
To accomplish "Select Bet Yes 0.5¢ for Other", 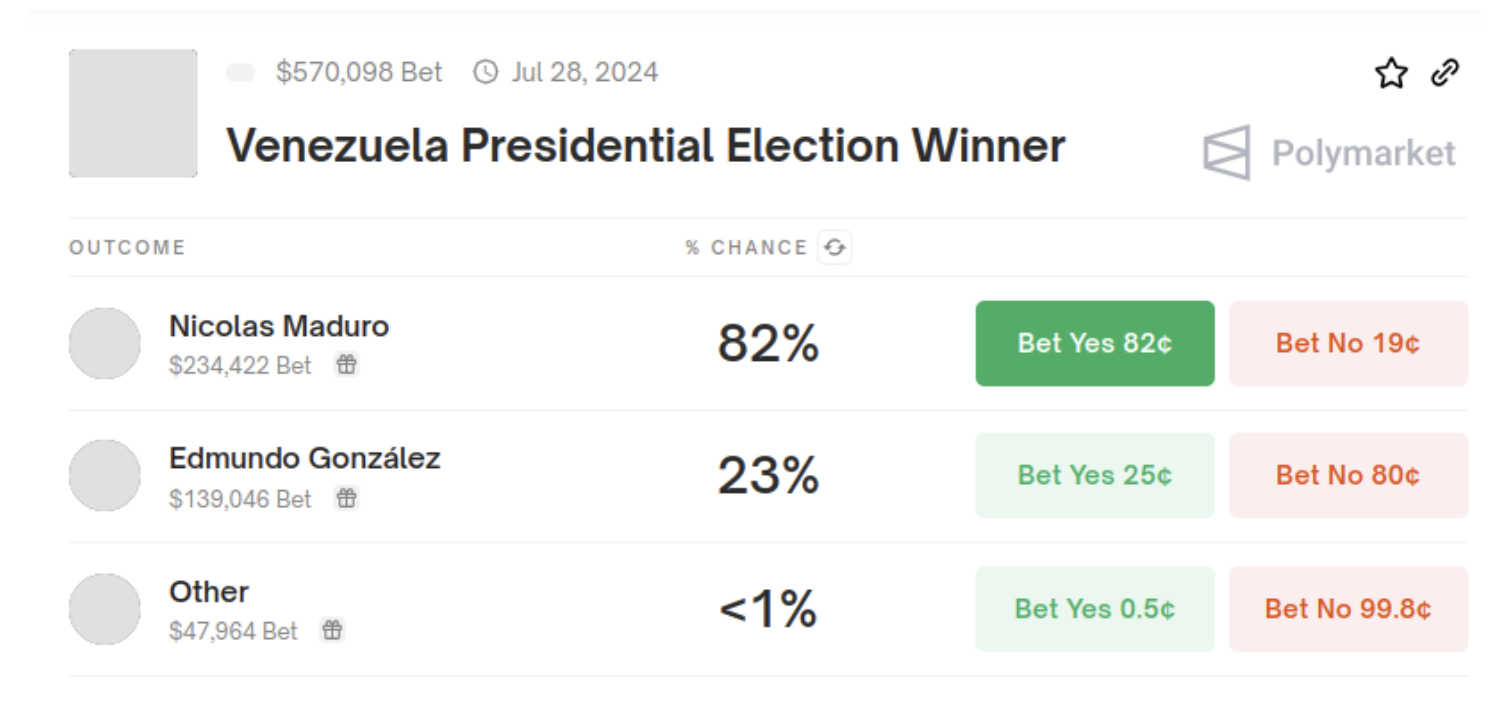I will click(1094, 609).
